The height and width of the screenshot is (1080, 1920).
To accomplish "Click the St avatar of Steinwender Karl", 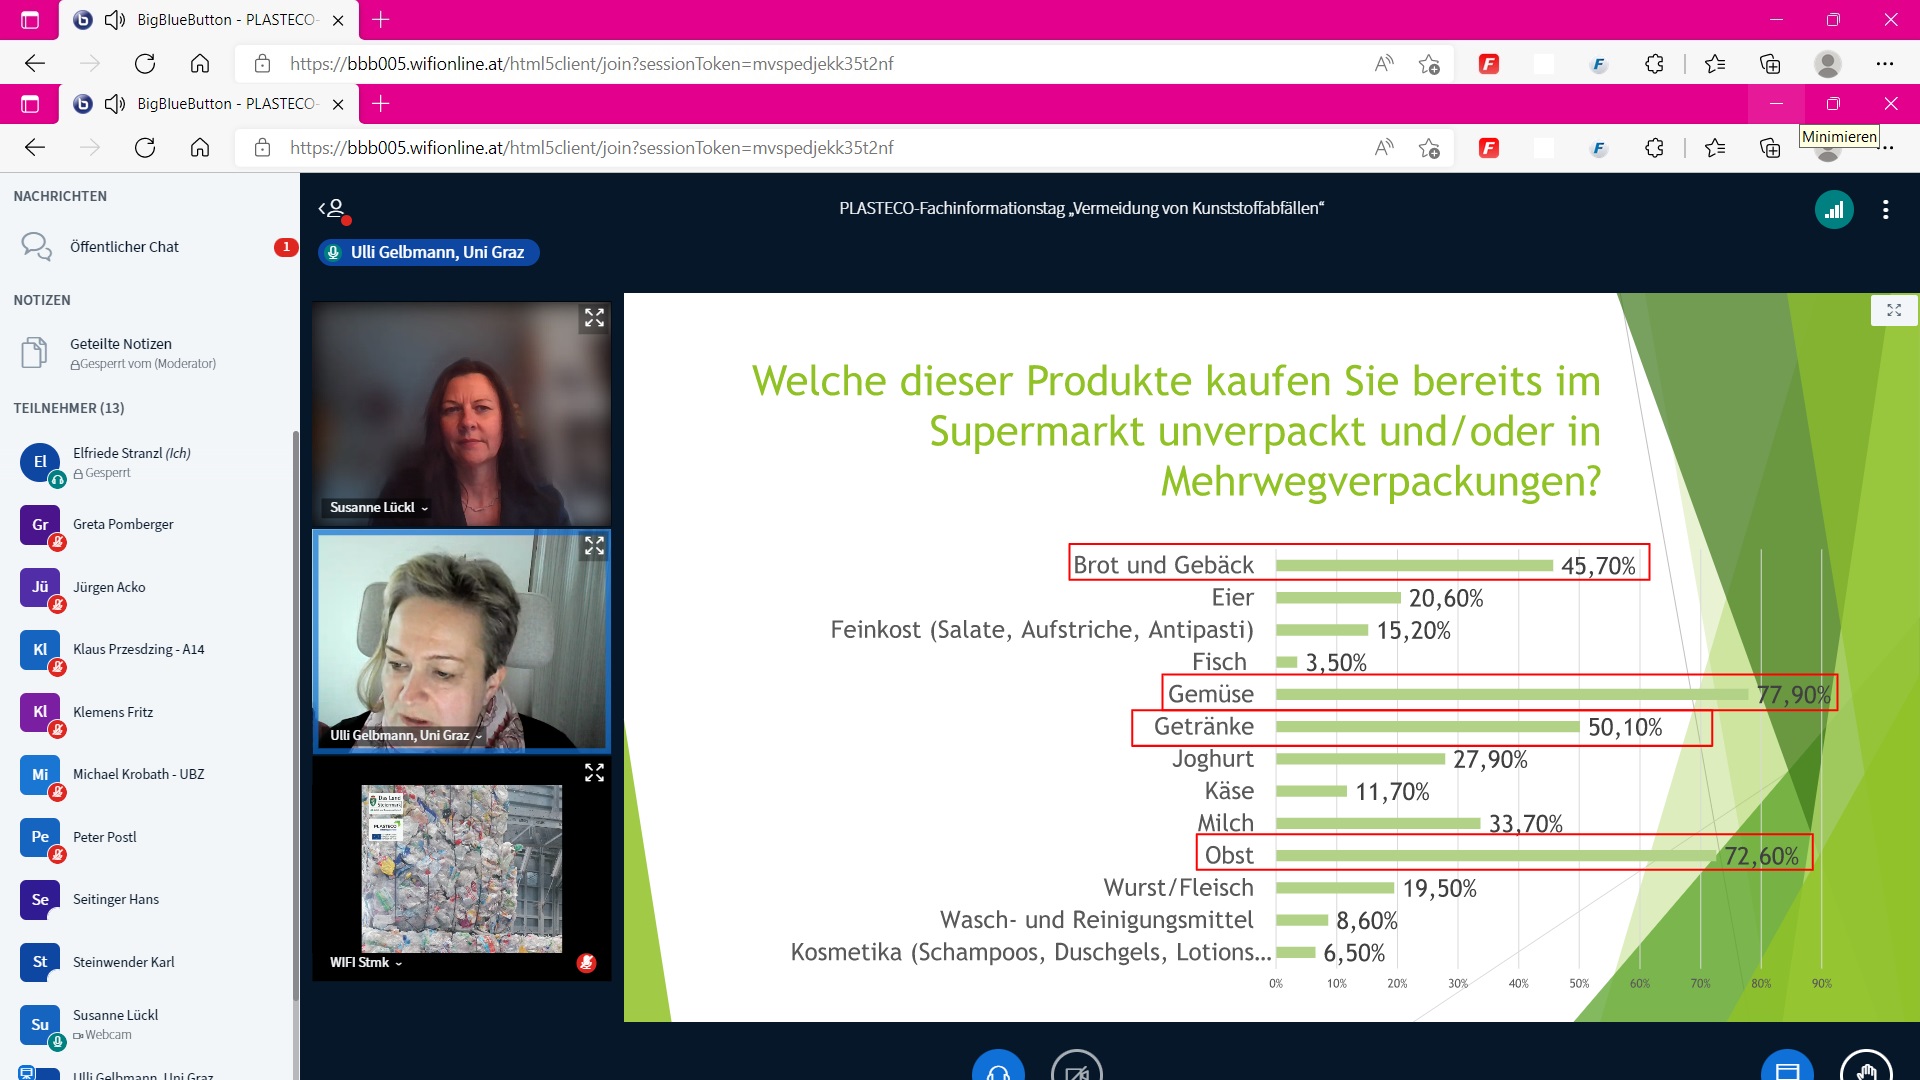I will (x=40, y=962).
